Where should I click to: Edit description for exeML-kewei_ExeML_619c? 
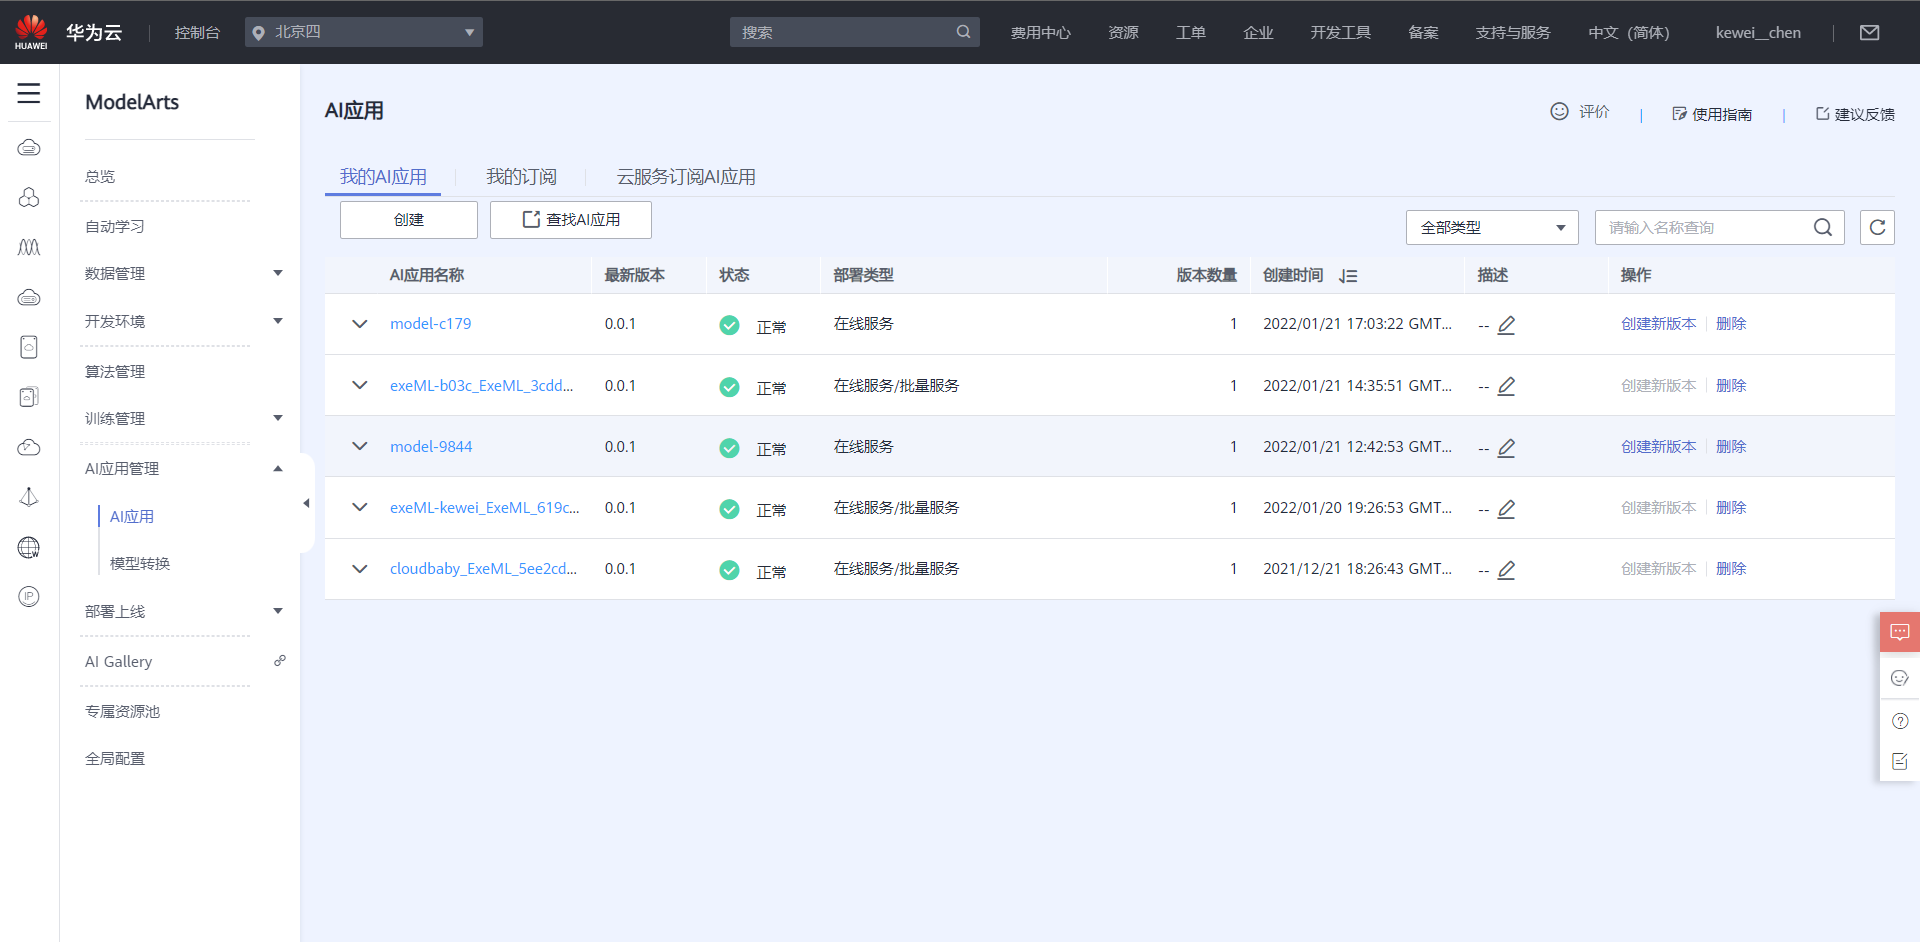[1506, 509]
